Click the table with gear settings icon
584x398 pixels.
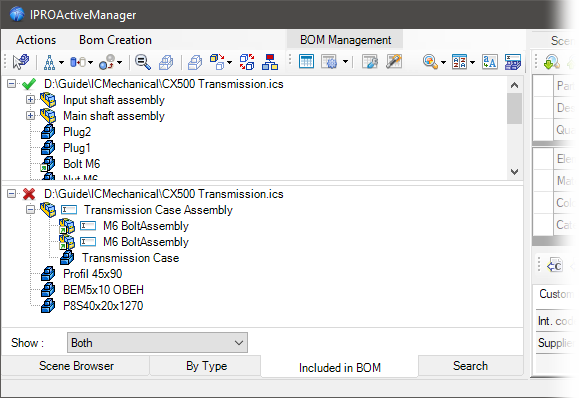(330, 62)
